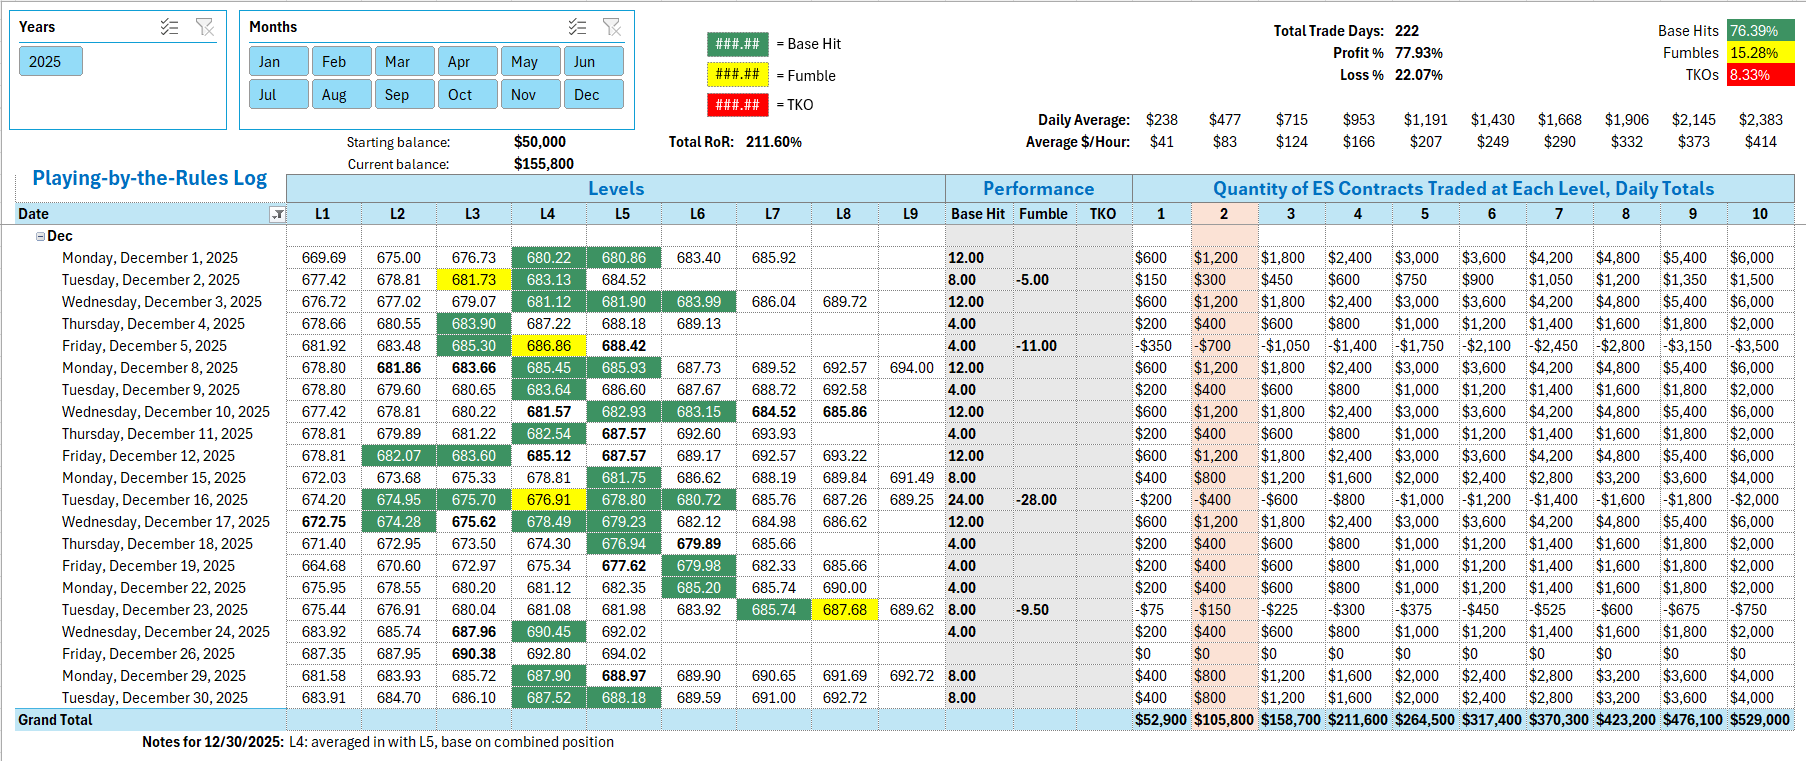Toggle the Dec month slicer button
This screenshot has width=1806, height=761.
tap(593, 95)
